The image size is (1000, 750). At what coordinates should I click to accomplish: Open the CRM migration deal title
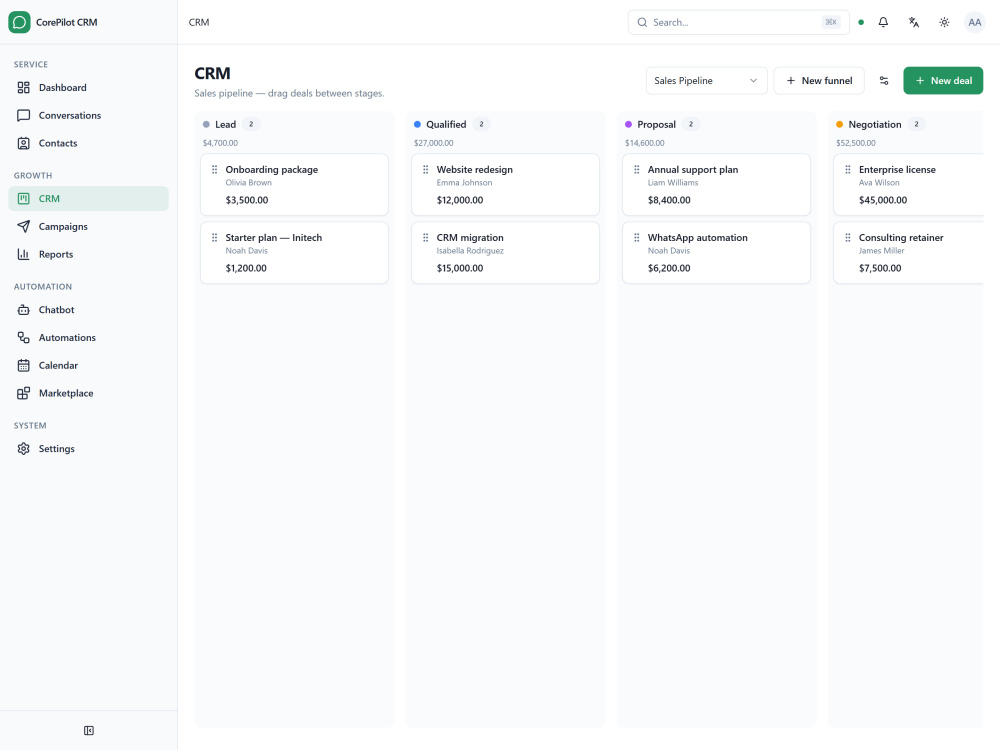pyautogui.click(x=470, y=237)
